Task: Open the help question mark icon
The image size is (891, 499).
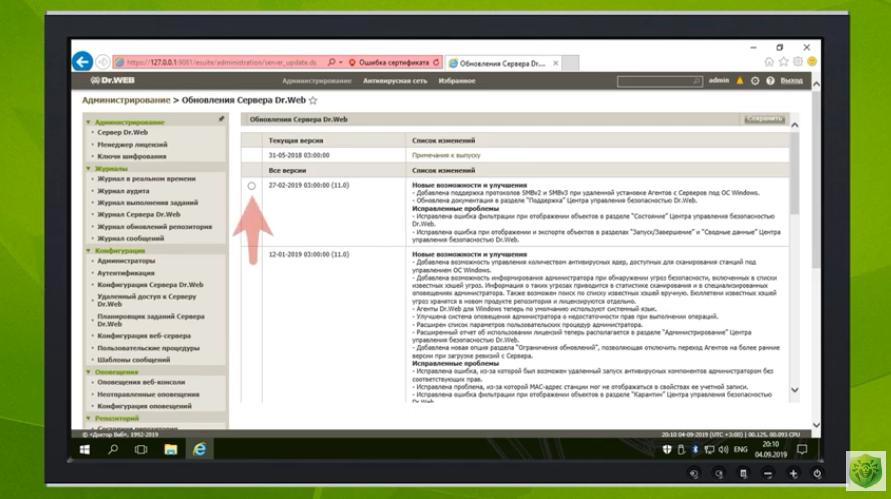Action: (x=770, y=81)
